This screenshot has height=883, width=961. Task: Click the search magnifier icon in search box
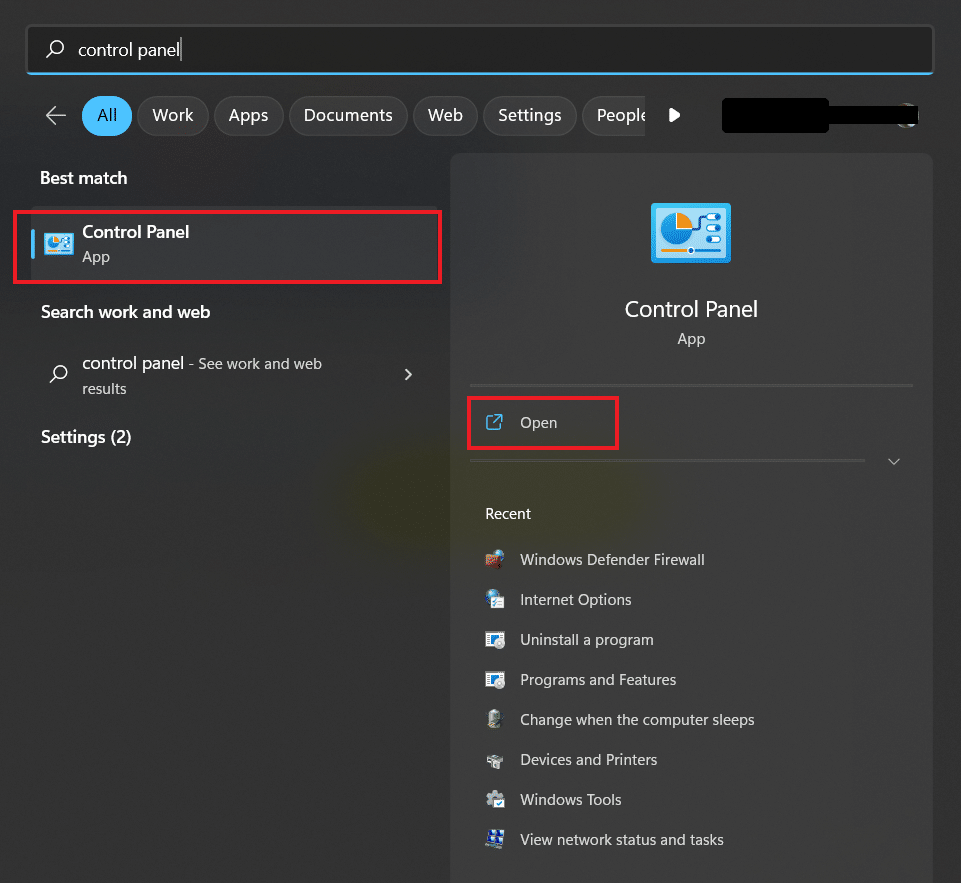pyautogui.click(x=55, y=49)
